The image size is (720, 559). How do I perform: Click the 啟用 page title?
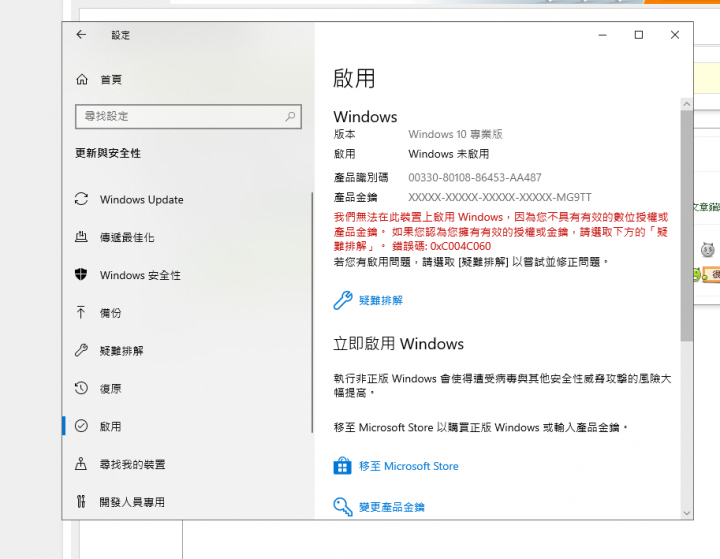tap(354, 78)
